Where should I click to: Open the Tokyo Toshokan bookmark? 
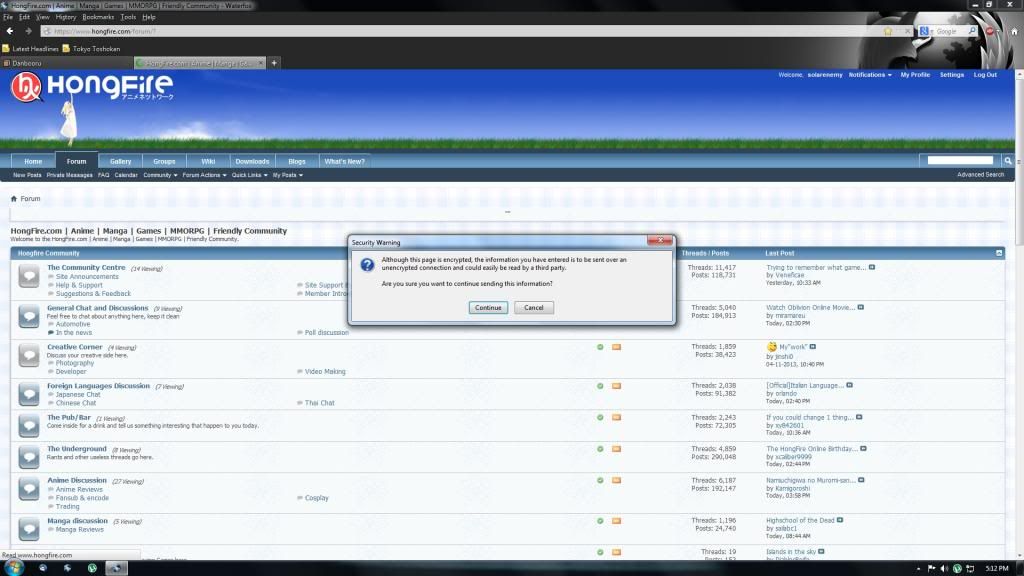91,48
